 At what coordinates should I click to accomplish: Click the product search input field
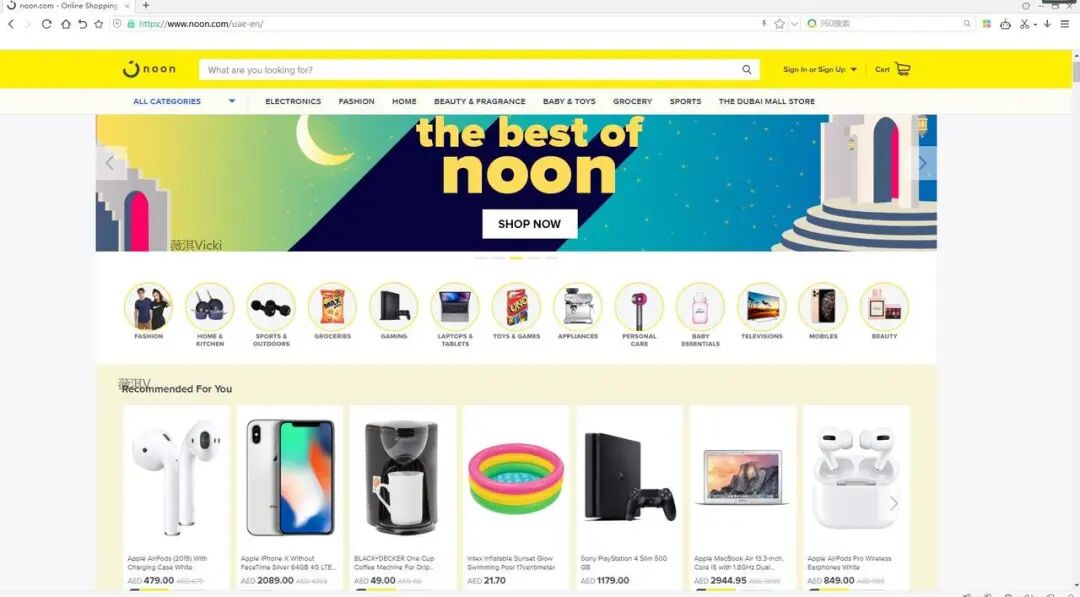click(x=468, y=70)
